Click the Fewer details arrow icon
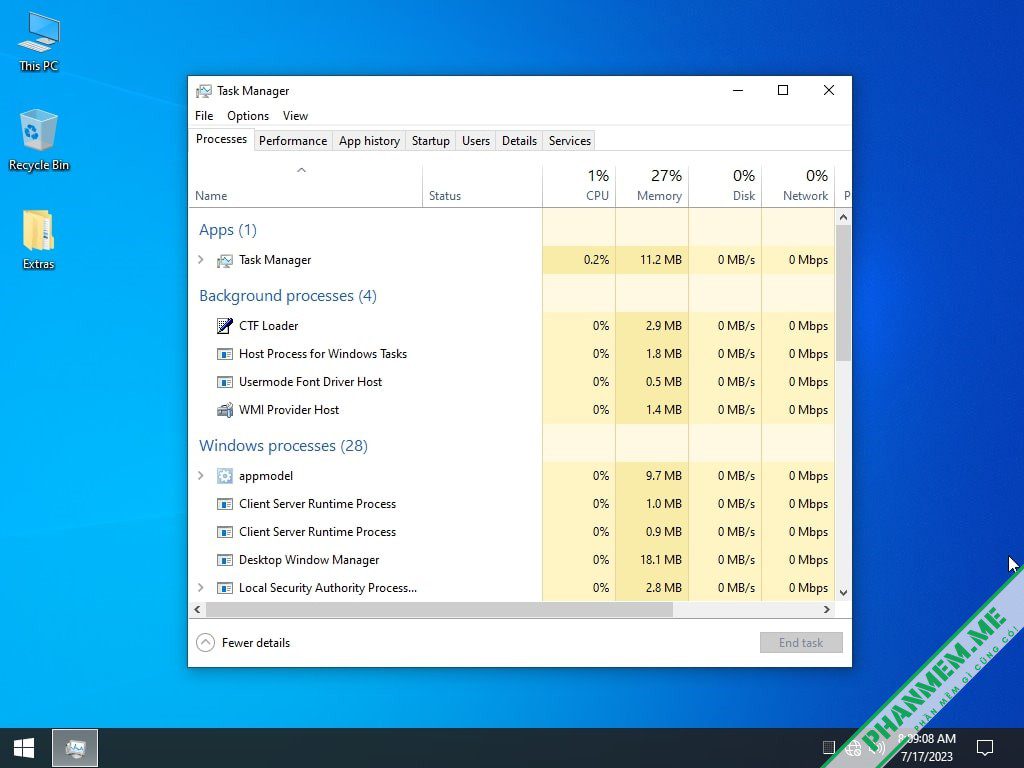Screen dimensions: 1024x768 tap(205, 643)
